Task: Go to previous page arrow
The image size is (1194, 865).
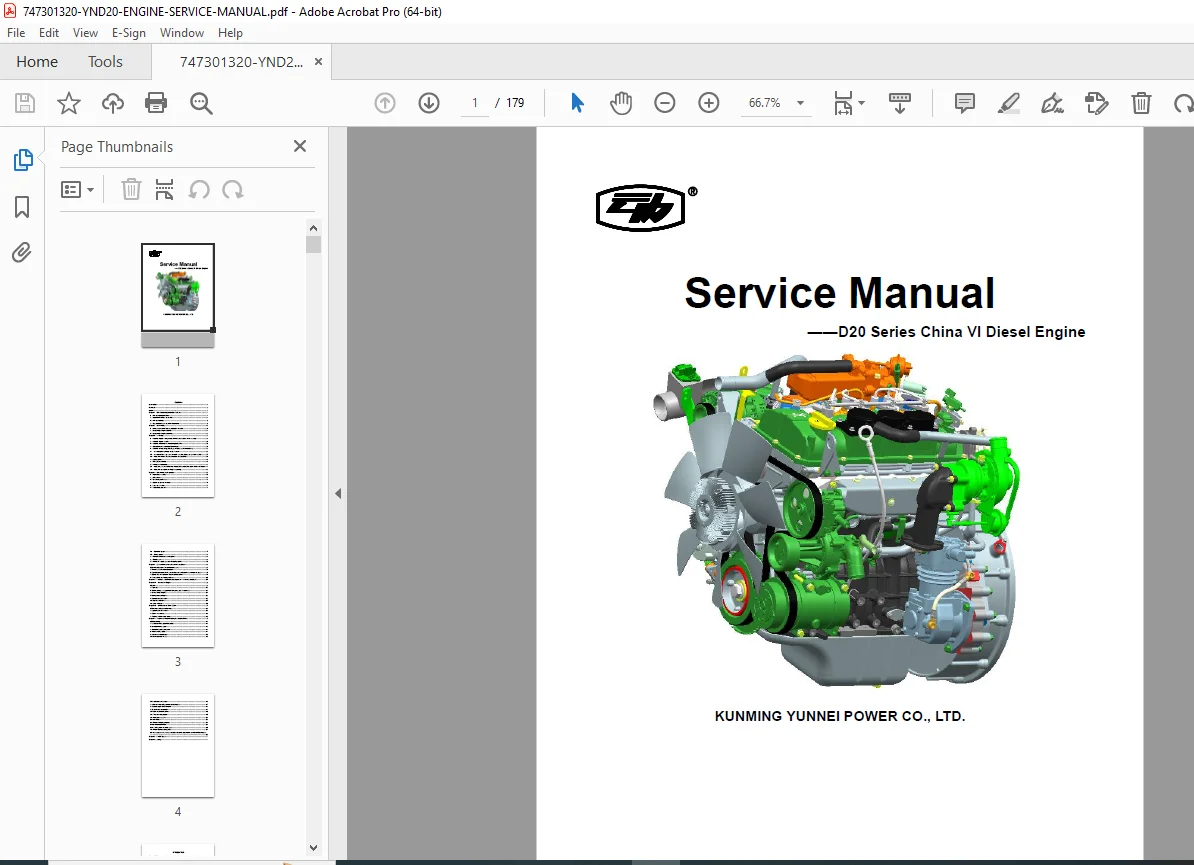Action: click(x=385, y=103)
